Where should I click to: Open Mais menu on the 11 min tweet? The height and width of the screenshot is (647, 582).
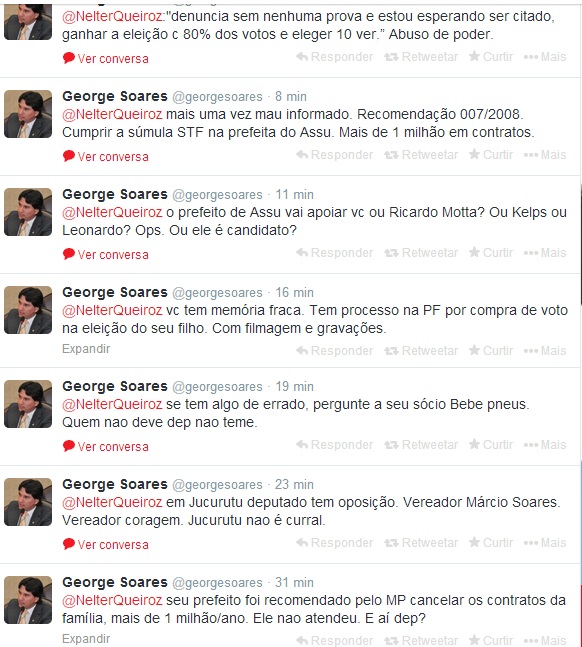click(545, 253)
